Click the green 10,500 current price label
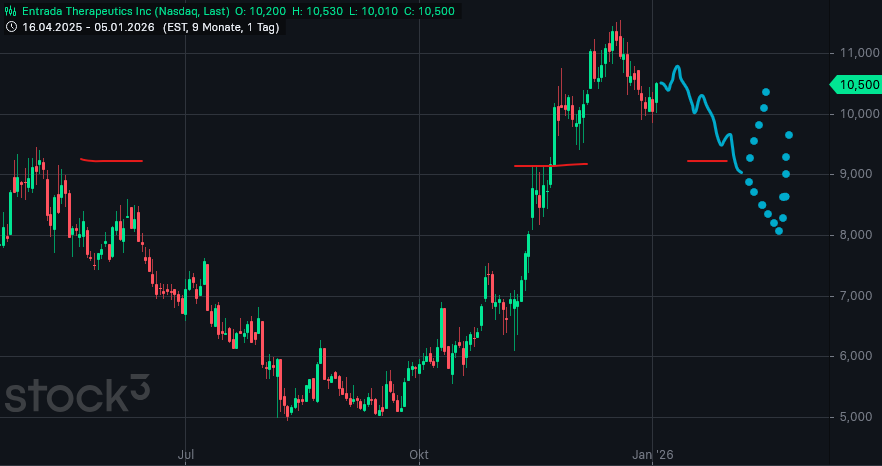882x466 pixels. (x=855, y=85)
